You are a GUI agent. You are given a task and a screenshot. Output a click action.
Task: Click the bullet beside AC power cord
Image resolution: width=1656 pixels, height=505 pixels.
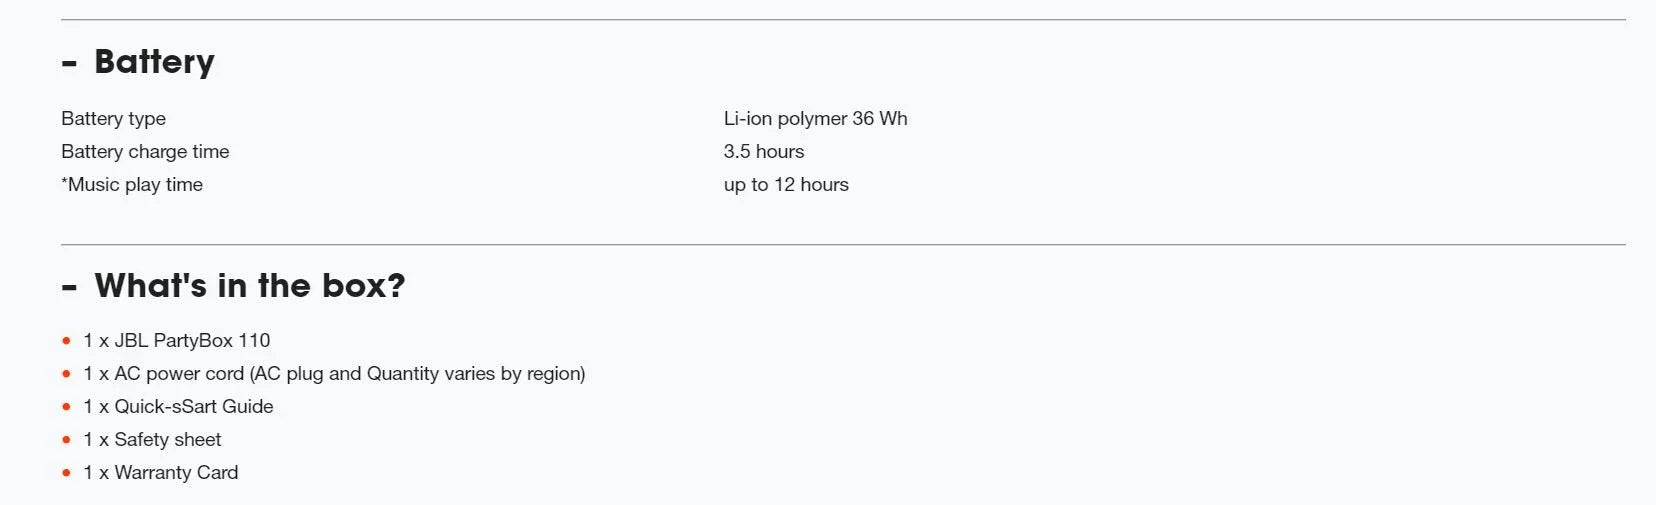click(x=66, y=374)
